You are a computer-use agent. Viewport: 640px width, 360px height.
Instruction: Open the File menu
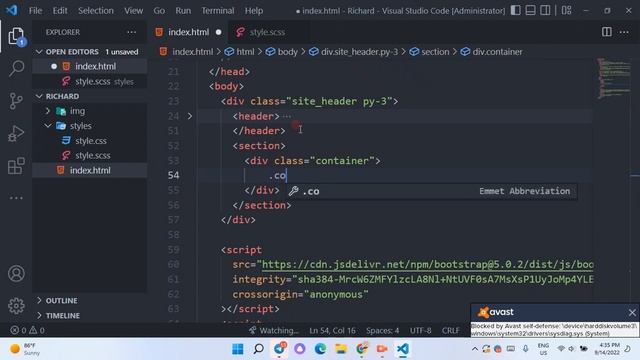35,11
